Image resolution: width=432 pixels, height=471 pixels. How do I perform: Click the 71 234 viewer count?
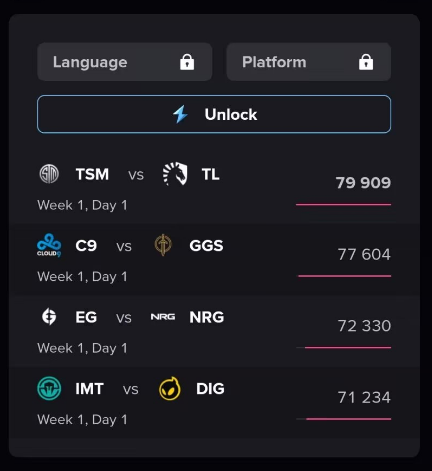tap(364, 397)
